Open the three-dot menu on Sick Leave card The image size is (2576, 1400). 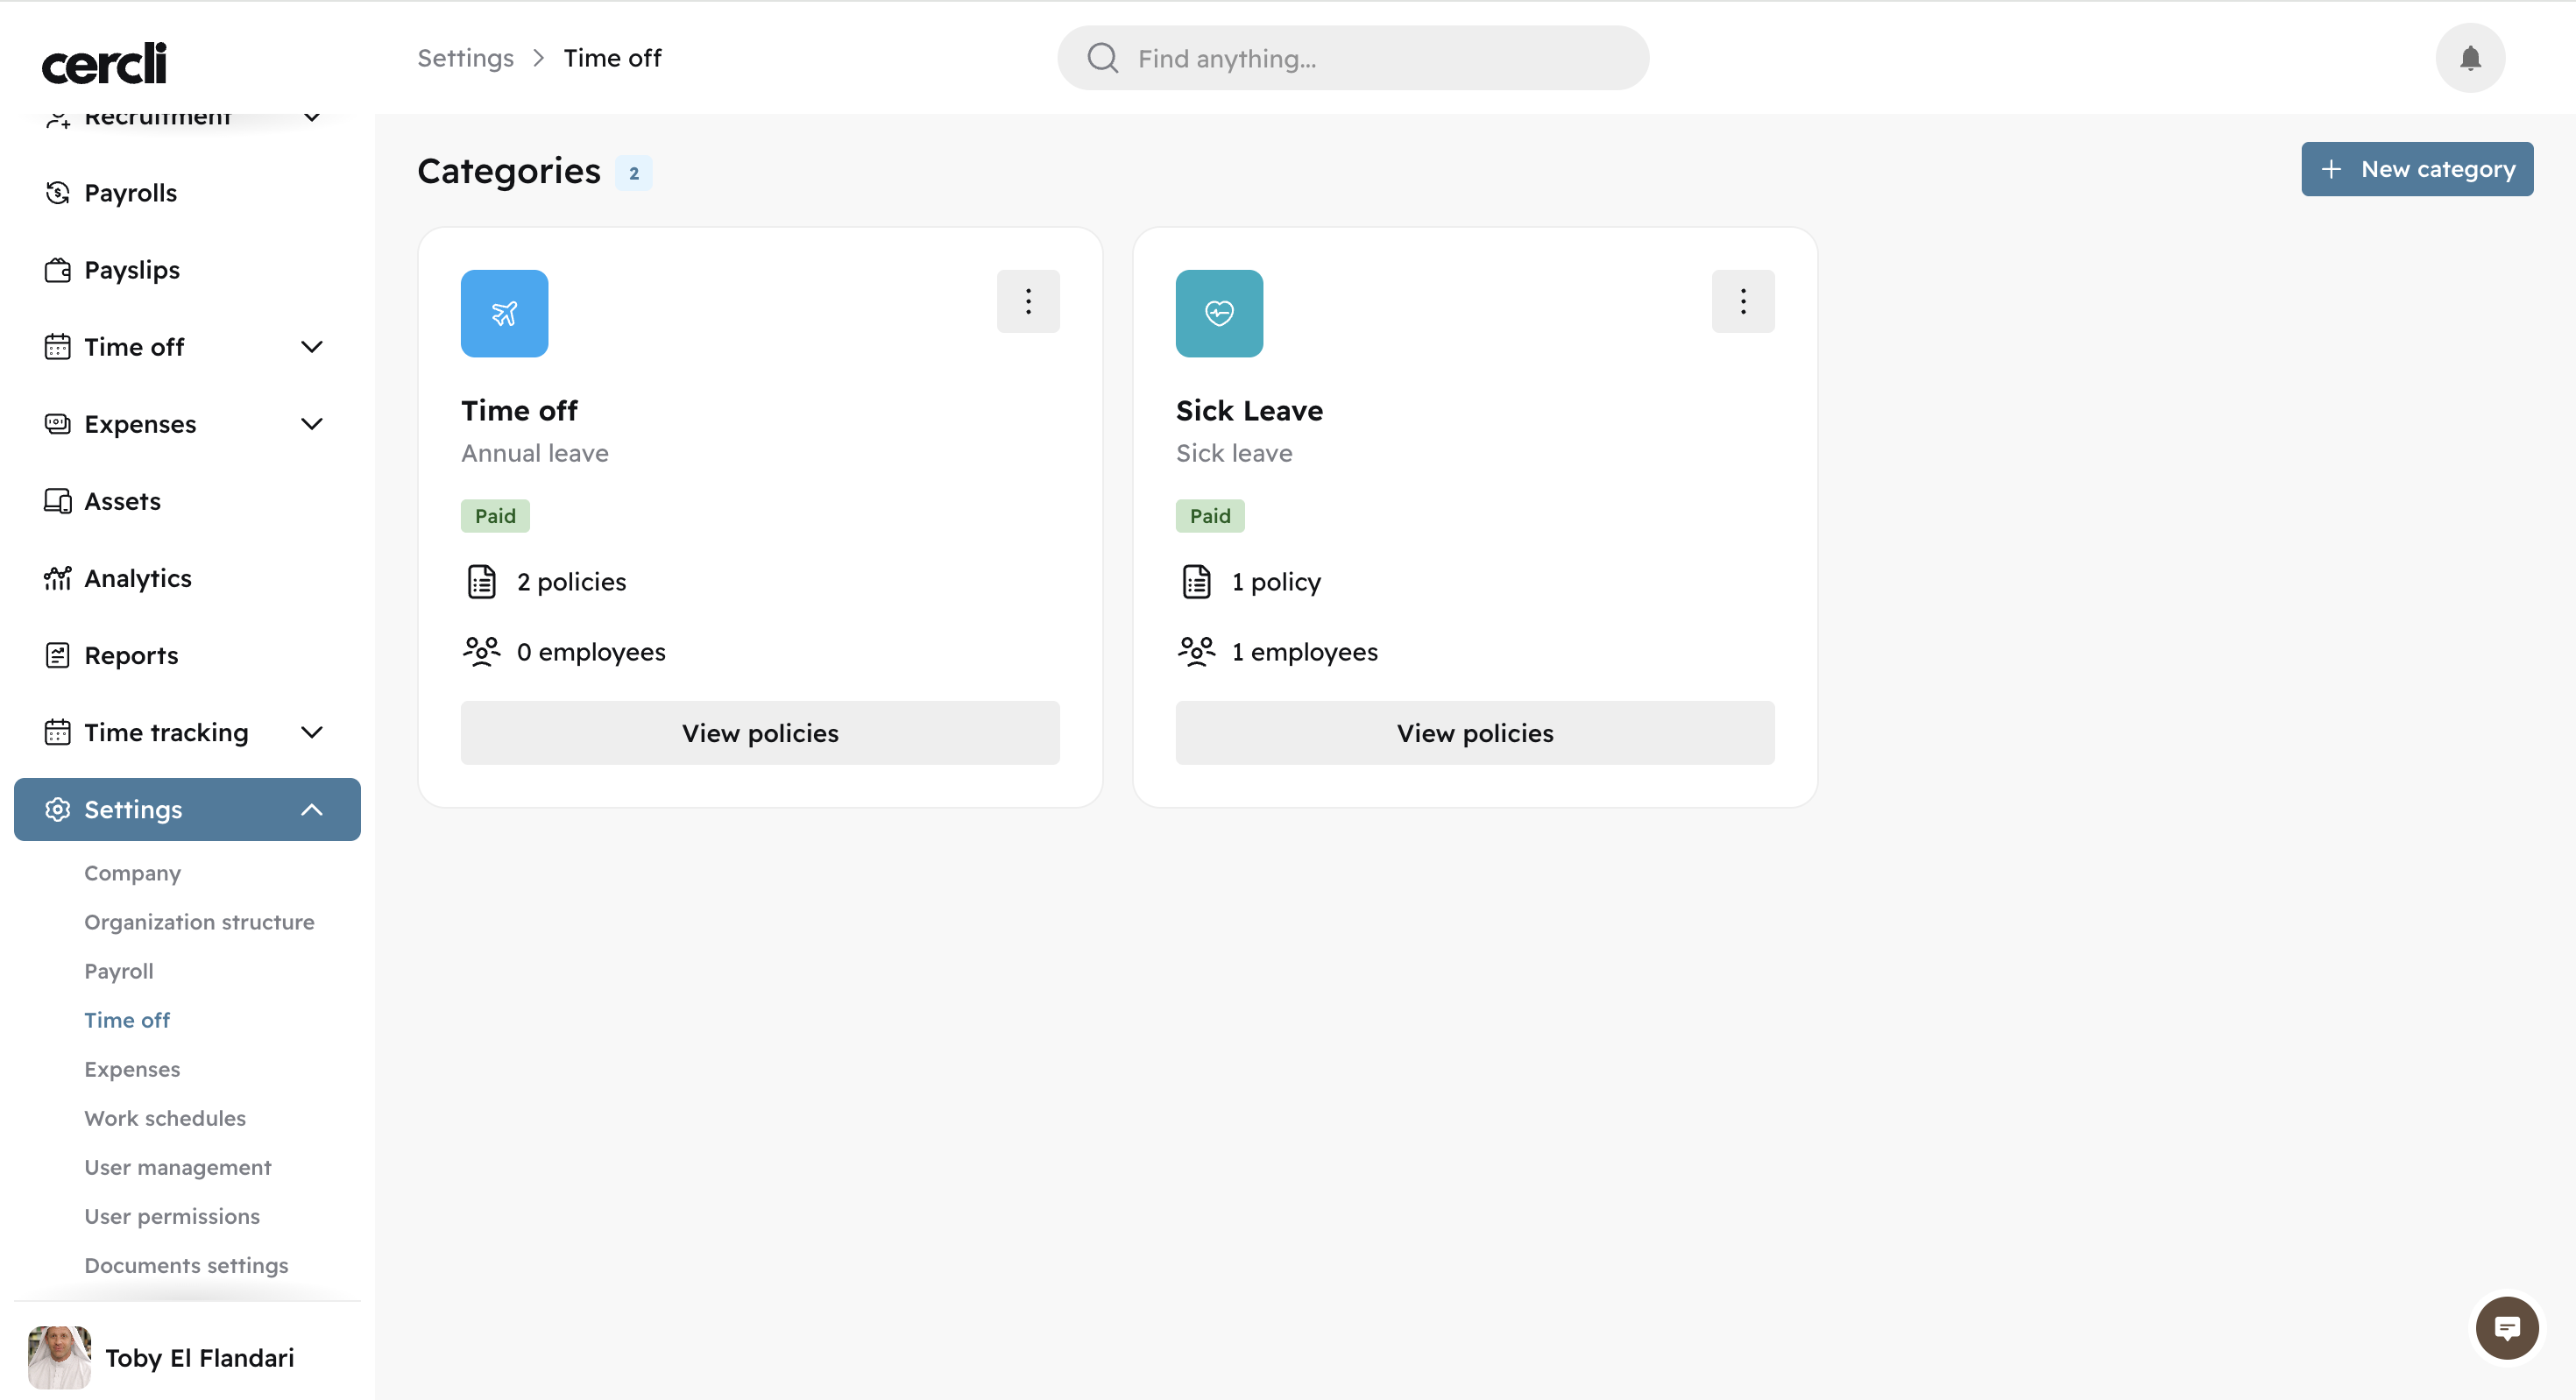(x=1742, y=301)
